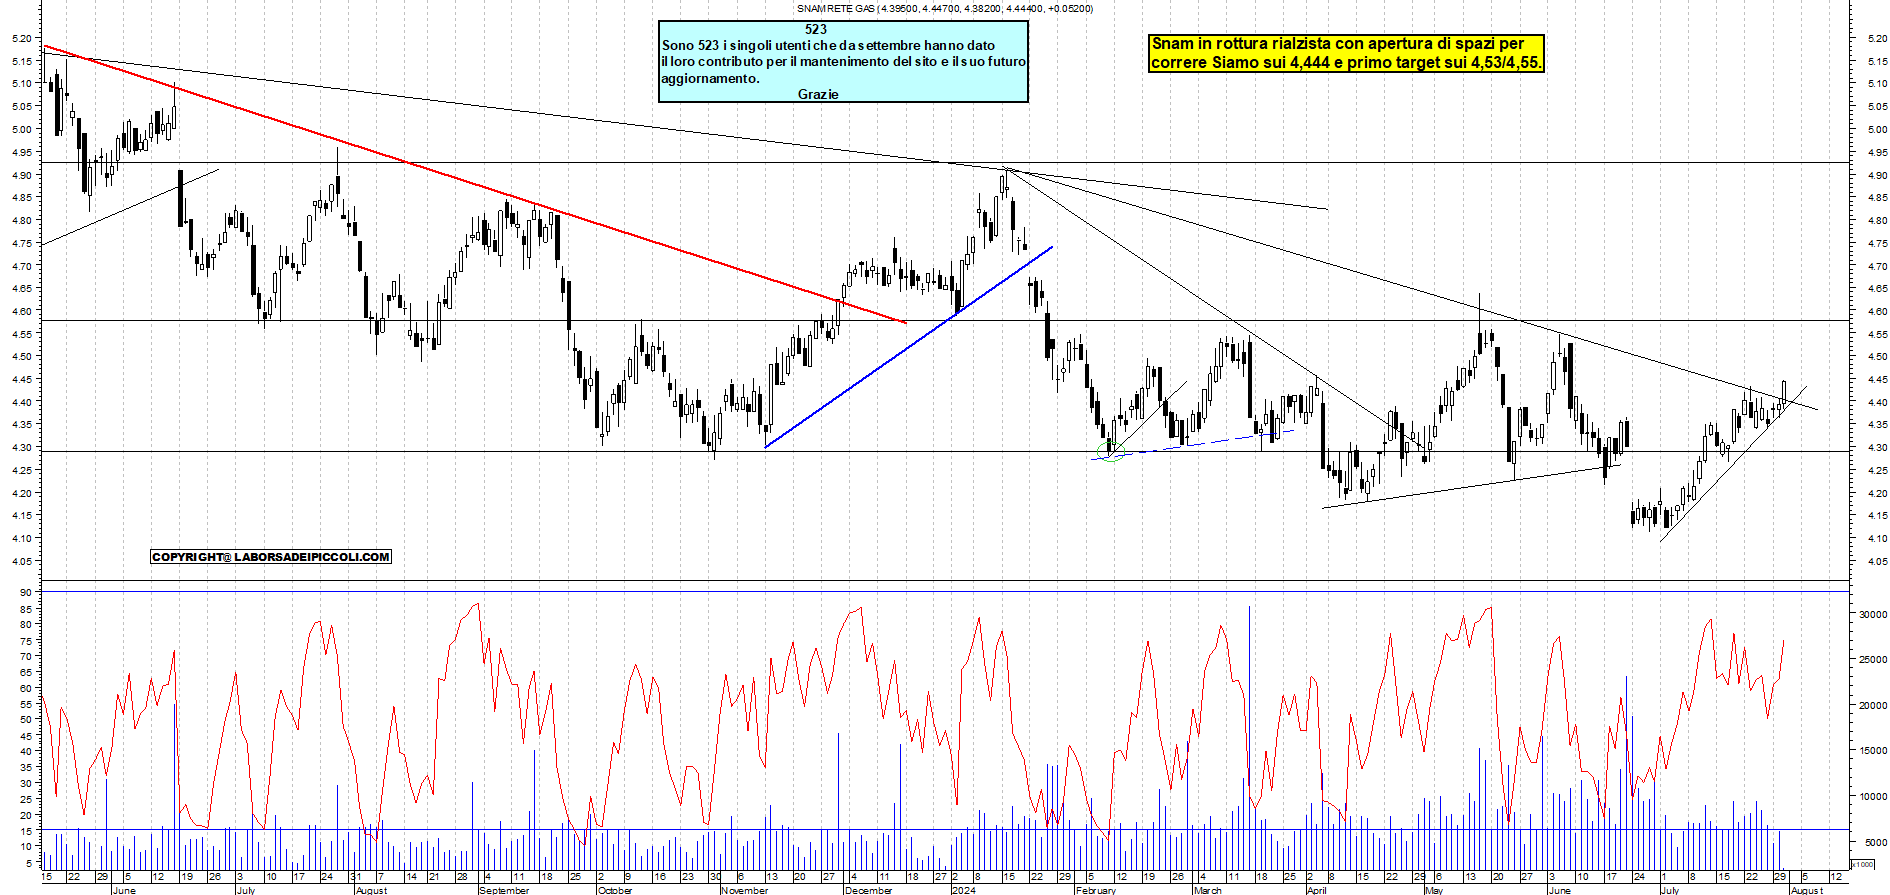Click the '70' oscillator scale value

click(25, 657)
